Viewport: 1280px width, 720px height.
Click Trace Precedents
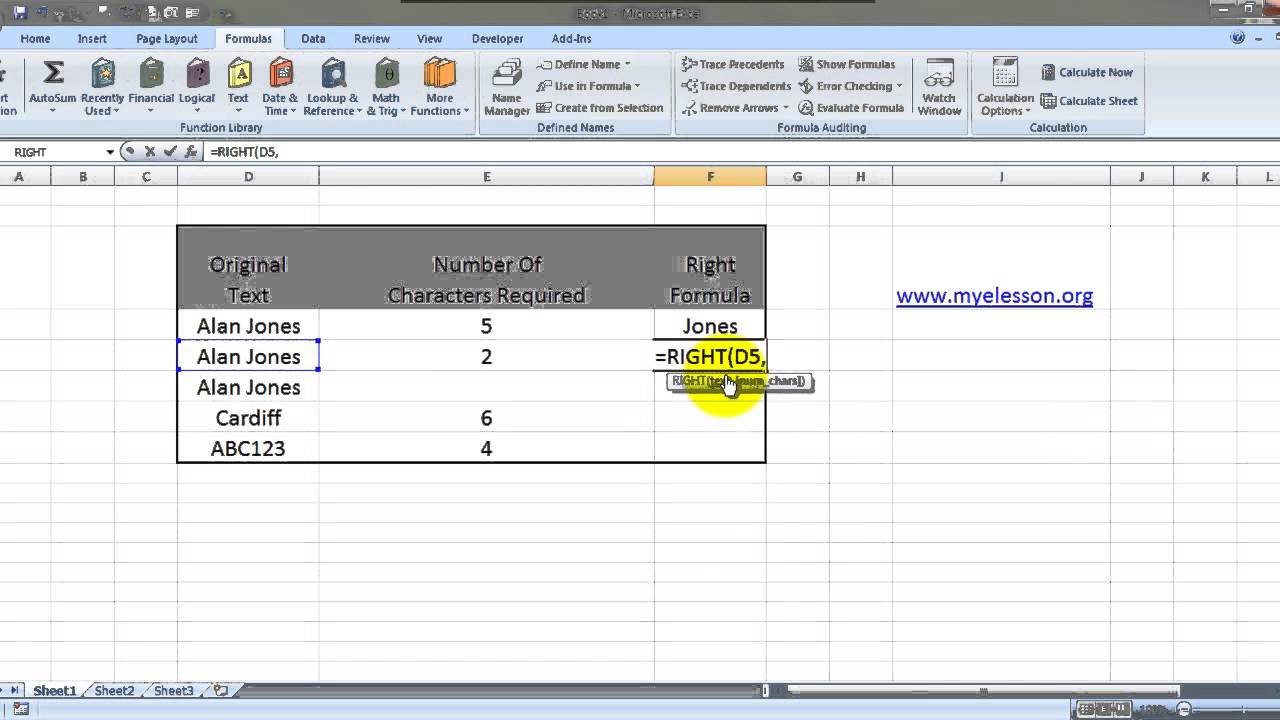[x=733, y=64]
